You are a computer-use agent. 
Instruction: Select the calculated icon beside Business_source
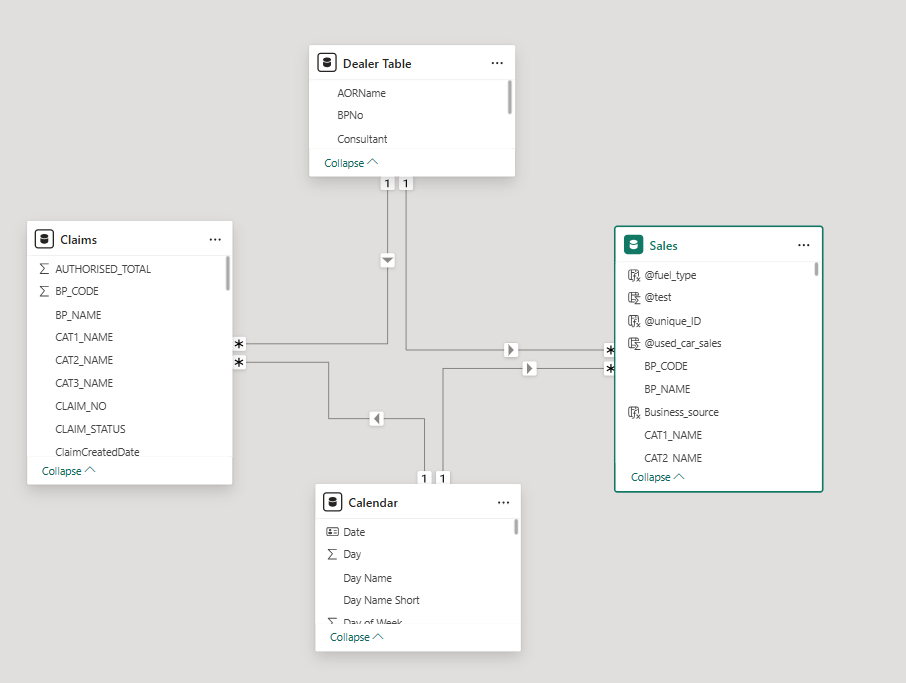click(x=634, y=412)
